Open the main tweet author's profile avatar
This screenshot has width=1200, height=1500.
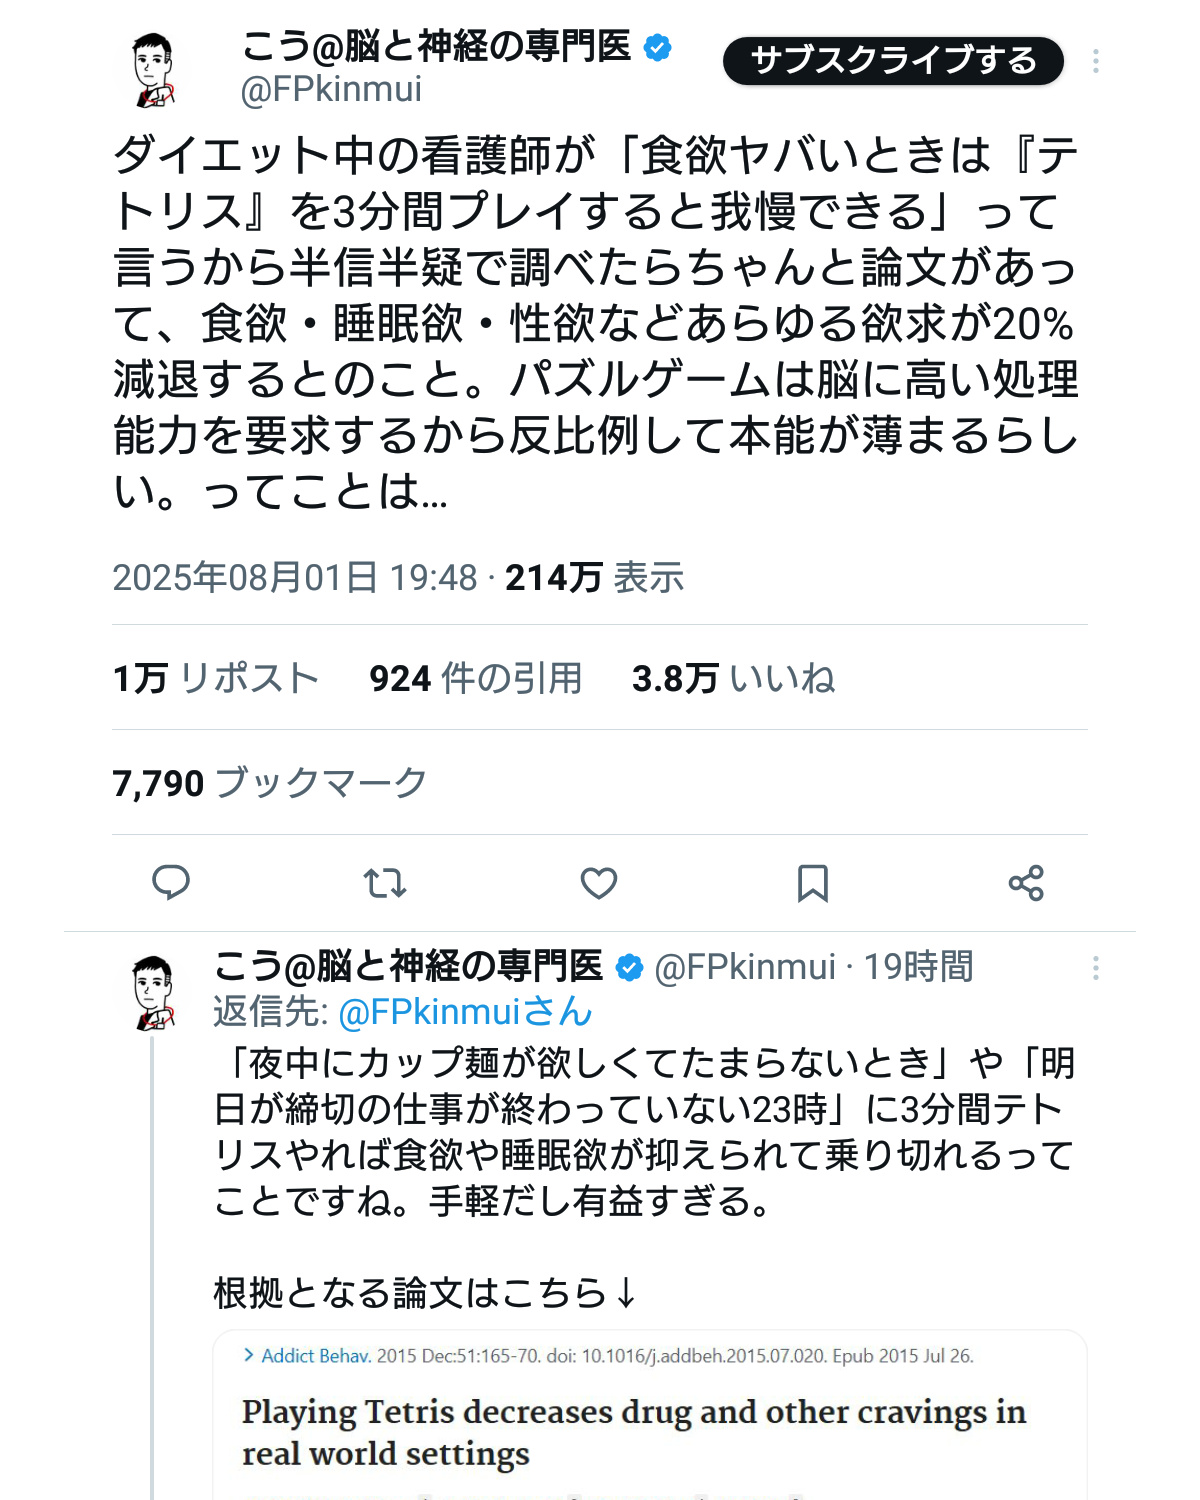pyautogui.click(x=154, y=69)
